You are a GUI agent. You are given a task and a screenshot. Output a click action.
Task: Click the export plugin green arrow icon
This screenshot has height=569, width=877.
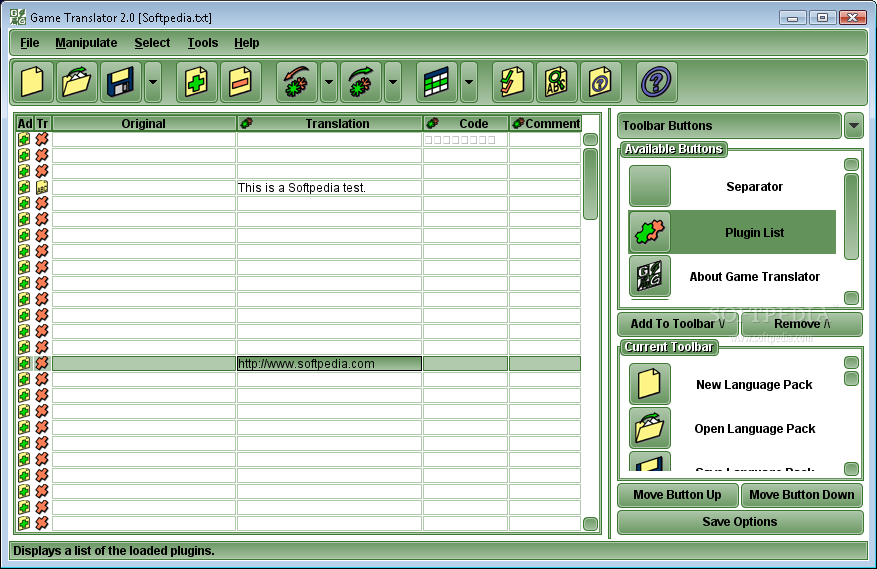click(x=361, y=82)
